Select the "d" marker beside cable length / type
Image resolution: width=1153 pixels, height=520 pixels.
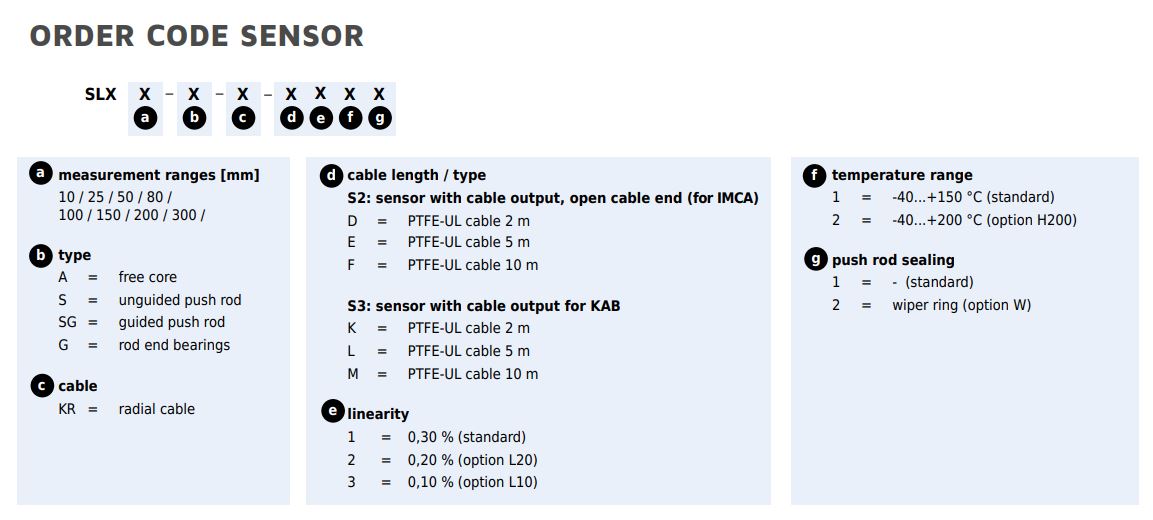point(331,175)
